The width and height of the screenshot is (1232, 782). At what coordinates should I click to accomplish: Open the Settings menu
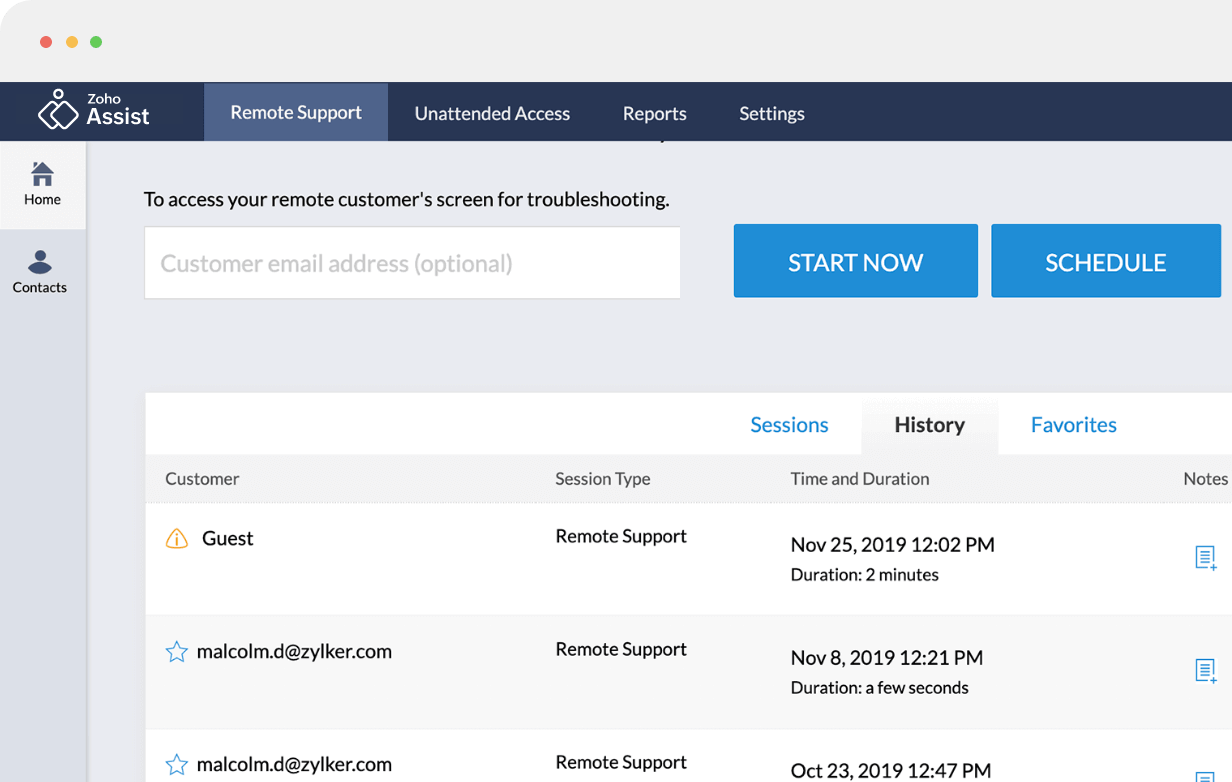pos(771,113)
